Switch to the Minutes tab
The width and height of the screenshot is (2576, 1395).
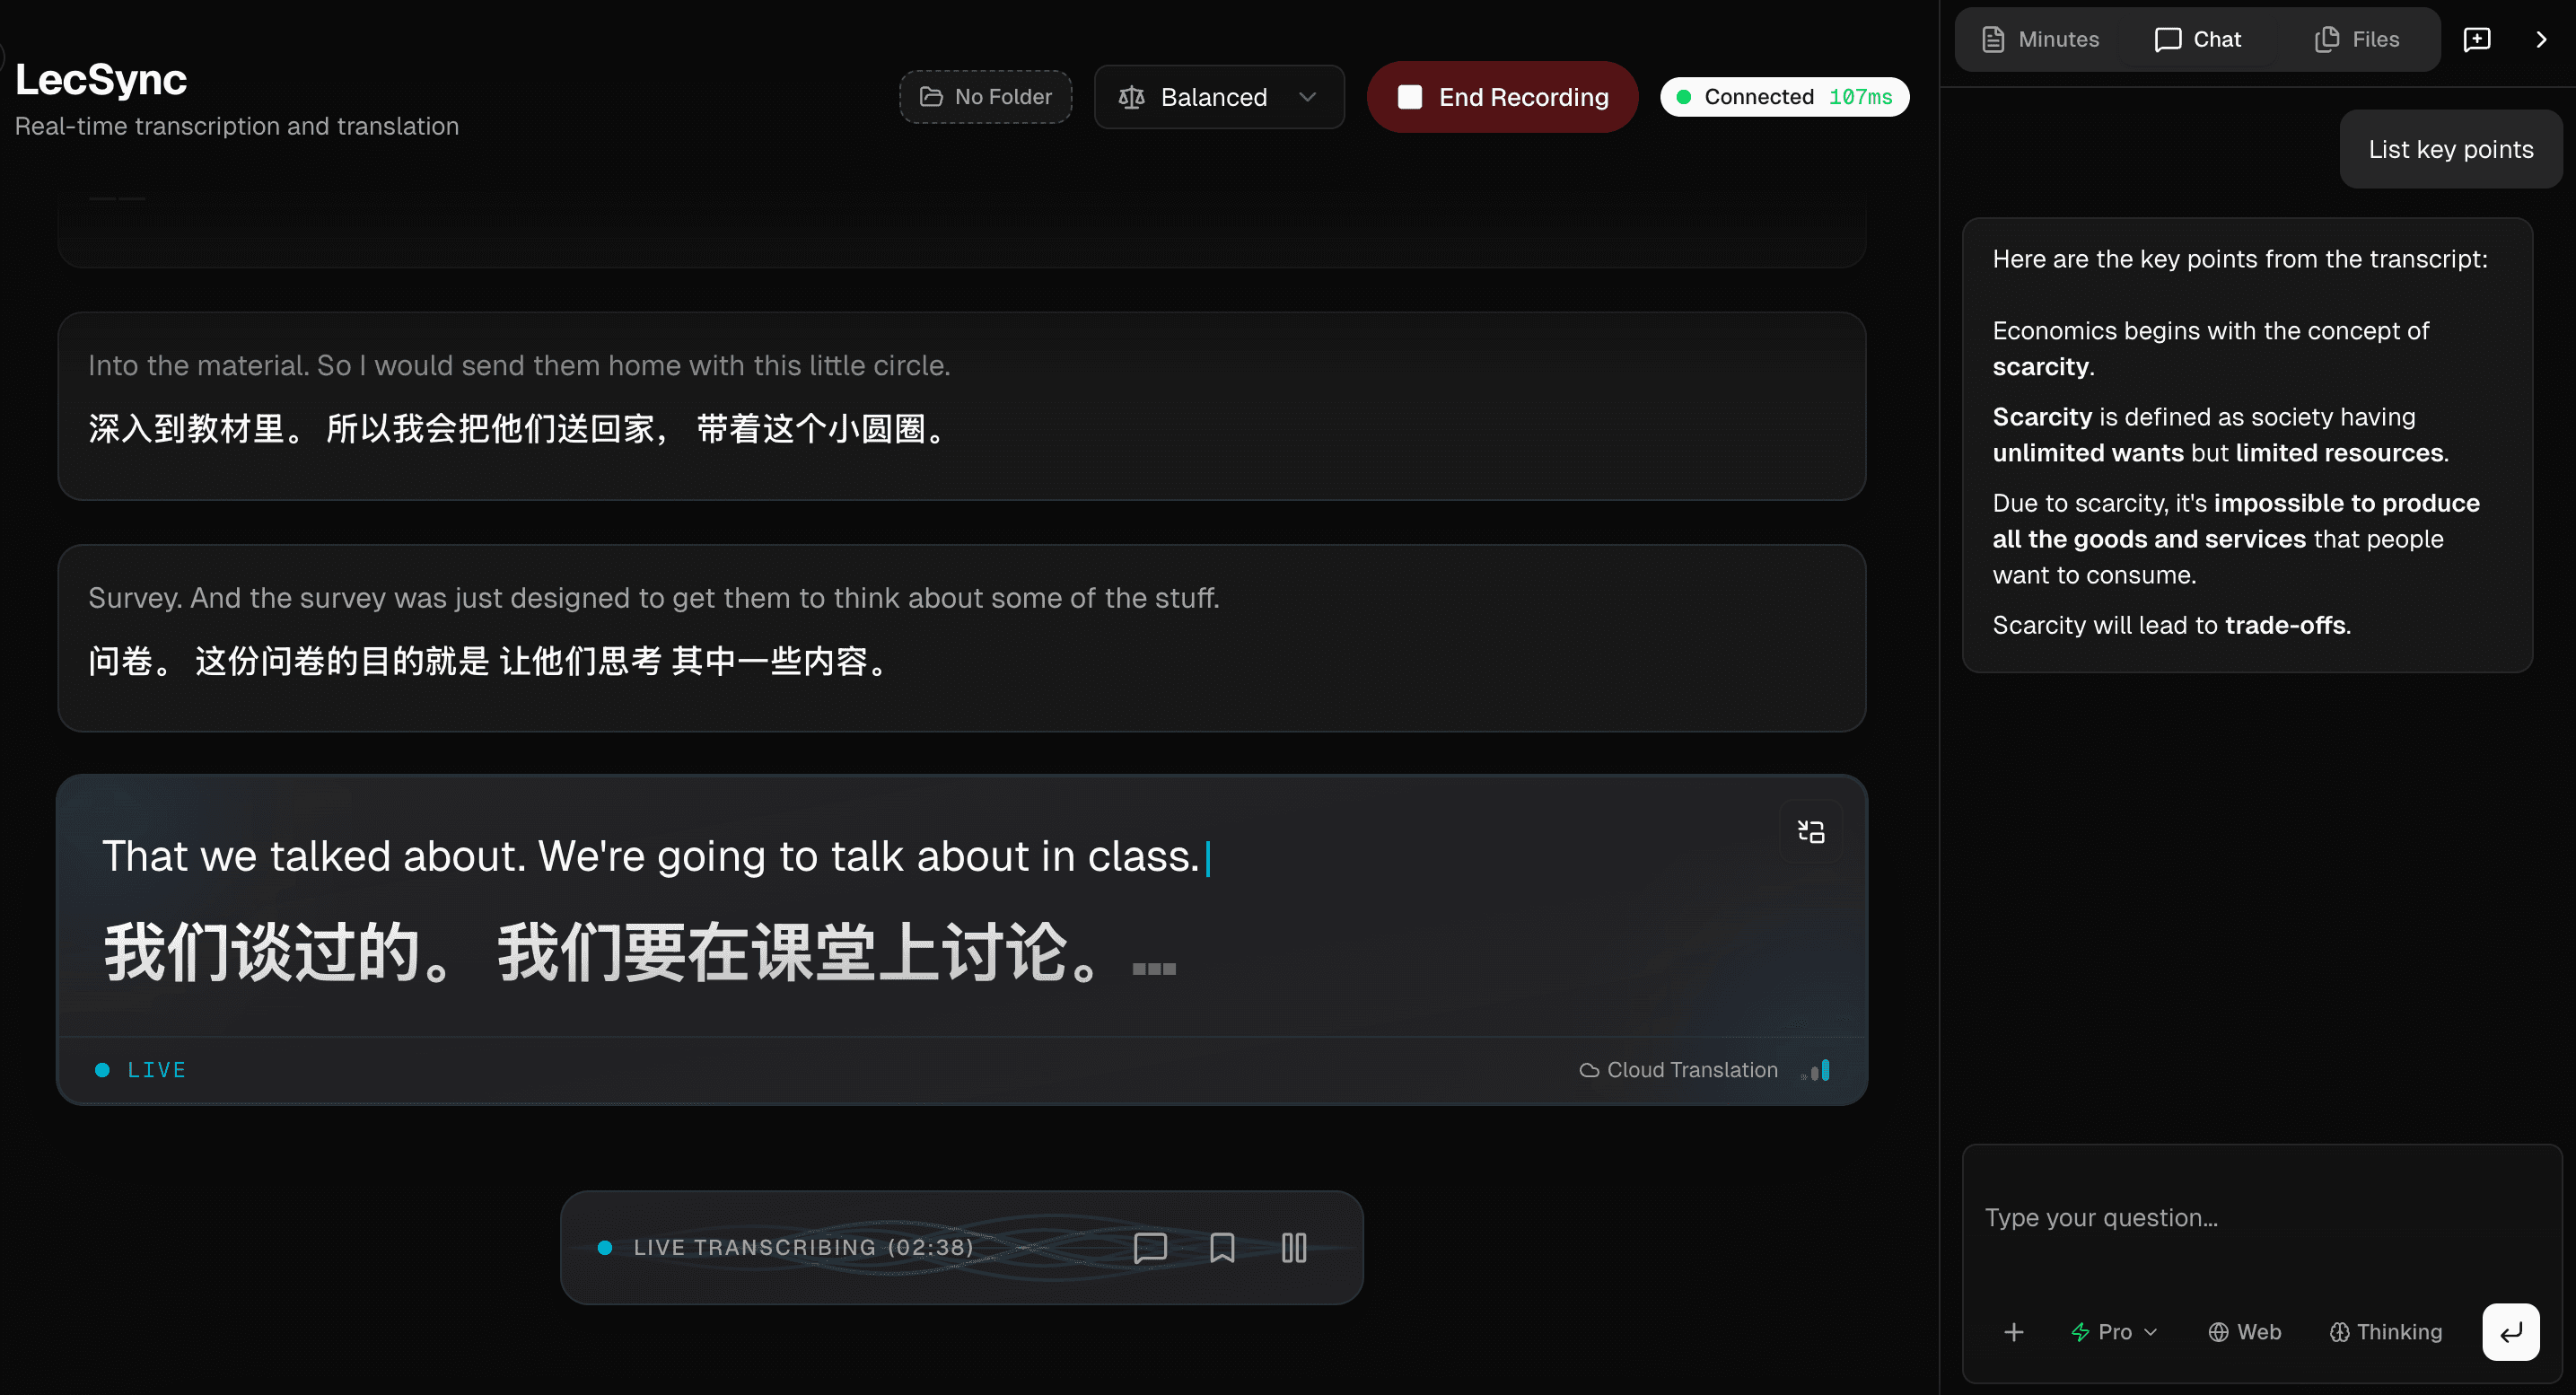coord(2039,39)
